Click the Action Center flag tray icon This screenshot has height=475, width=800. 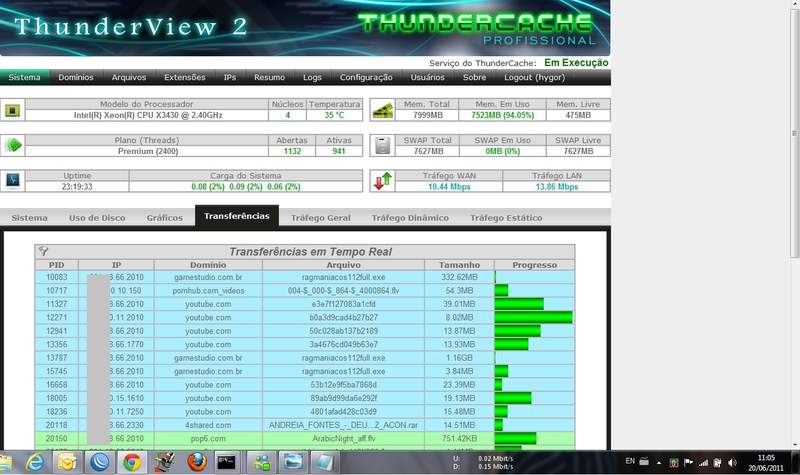tap(688, 463)
